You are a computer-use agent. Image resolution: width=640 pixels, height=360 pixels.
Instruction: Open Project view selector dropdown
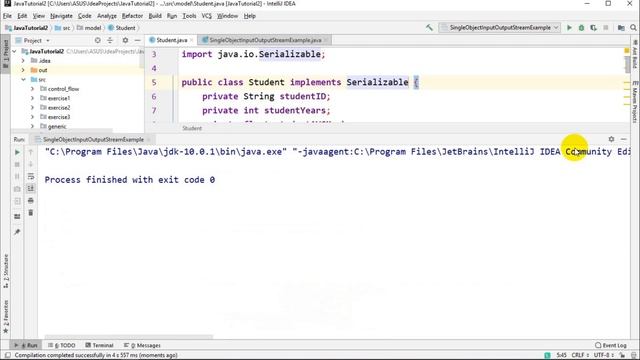tap(32, 40)
